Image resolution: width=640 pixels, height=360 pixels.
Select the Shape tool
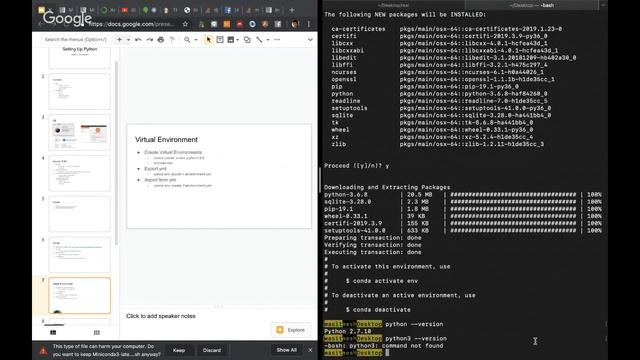(247, 40)
